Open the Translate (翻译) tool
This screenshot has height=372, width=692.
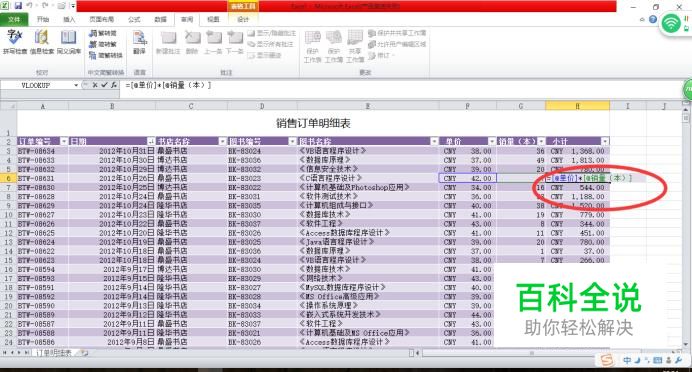coord(139,42)
